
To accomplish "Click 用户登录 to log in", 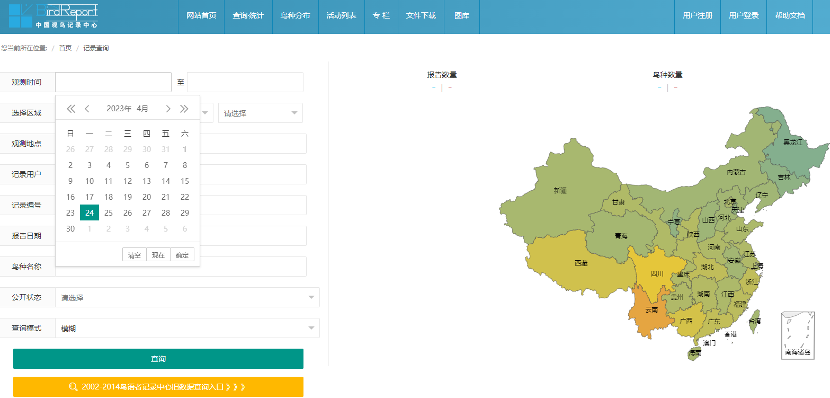I will tap(744, 16).
